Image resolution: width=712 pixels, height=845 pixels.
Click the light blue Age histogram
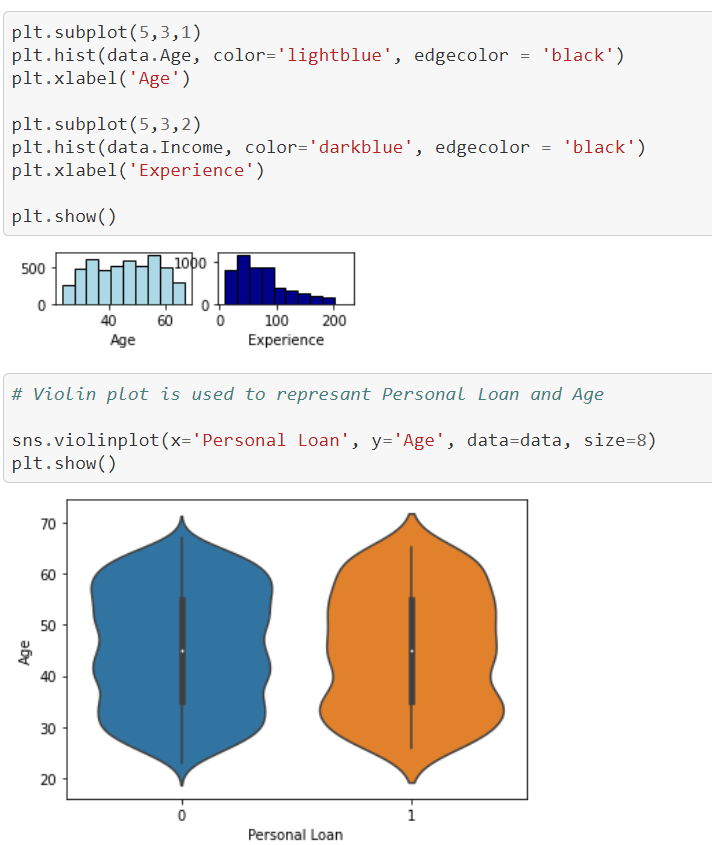coord(124,279)
